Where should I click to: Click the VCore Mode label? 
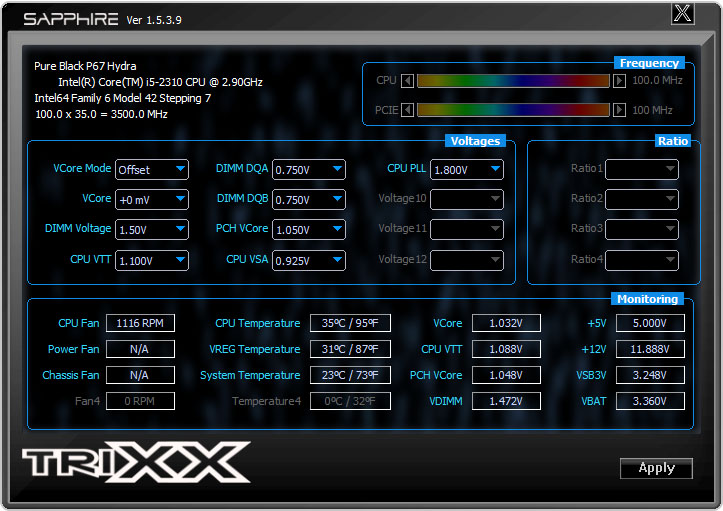click(82, 168)
